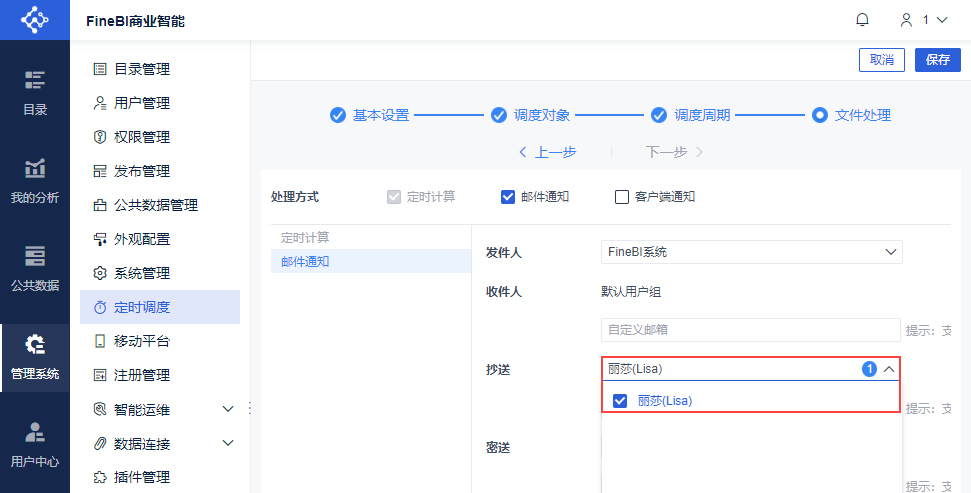The image size is (971, 493).
Task: Open the 目录 sidebar section
Action: [35, 93]
